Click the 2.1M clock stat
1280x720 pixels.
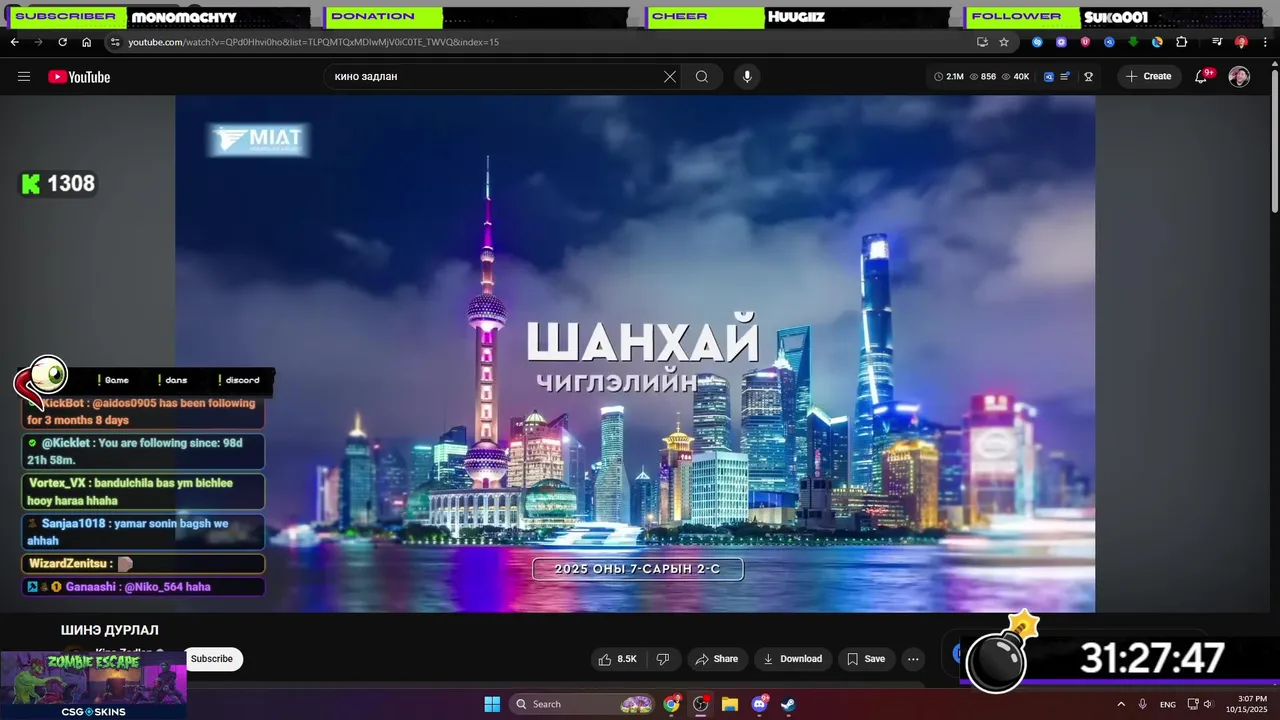[x=949, y=77]
